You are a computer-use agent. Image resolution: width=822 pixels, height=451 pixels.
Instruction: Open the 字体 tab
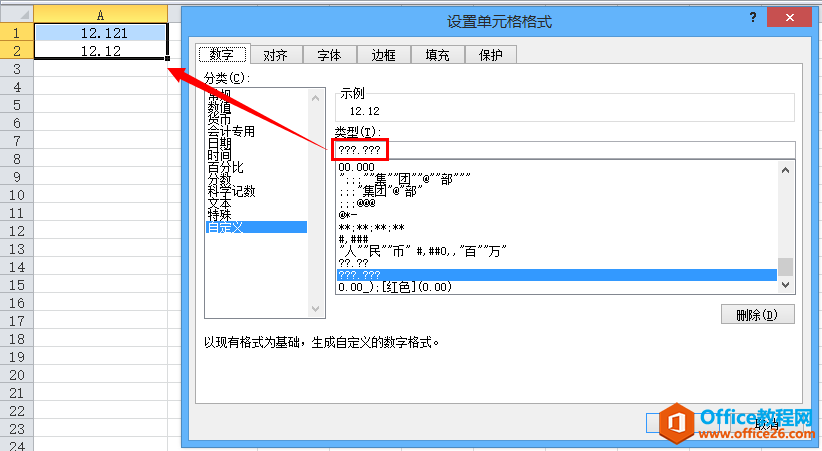[330, 55]
